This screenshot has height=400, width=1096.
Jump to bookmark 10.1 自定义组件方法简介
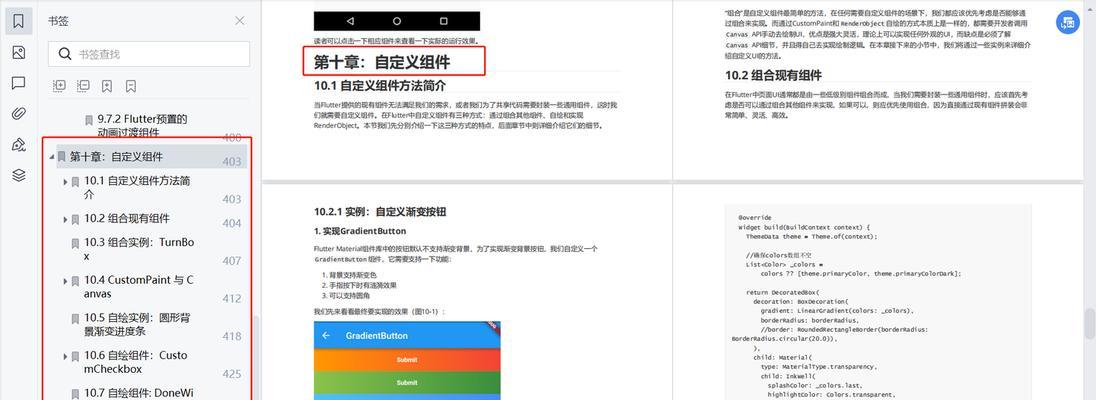pyautogui.click(x=138, y=187)
